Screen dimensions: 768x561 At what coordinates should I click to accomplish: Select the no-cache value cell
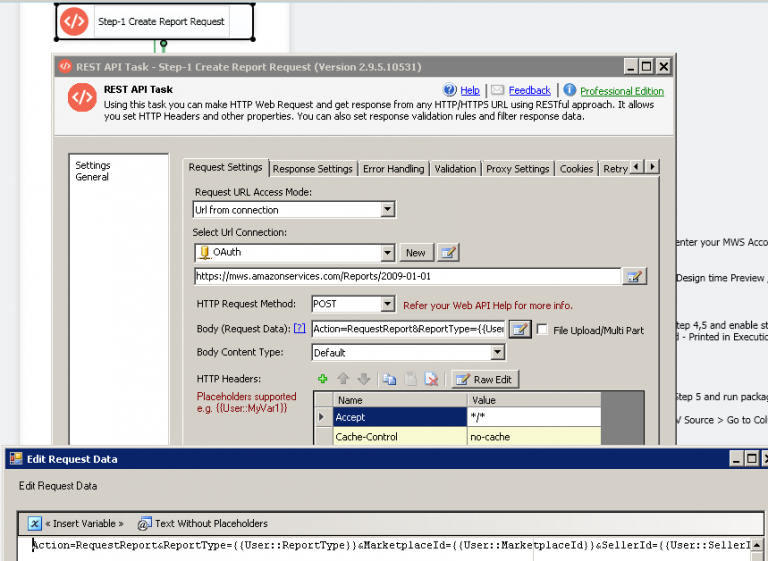click(534, 437)
